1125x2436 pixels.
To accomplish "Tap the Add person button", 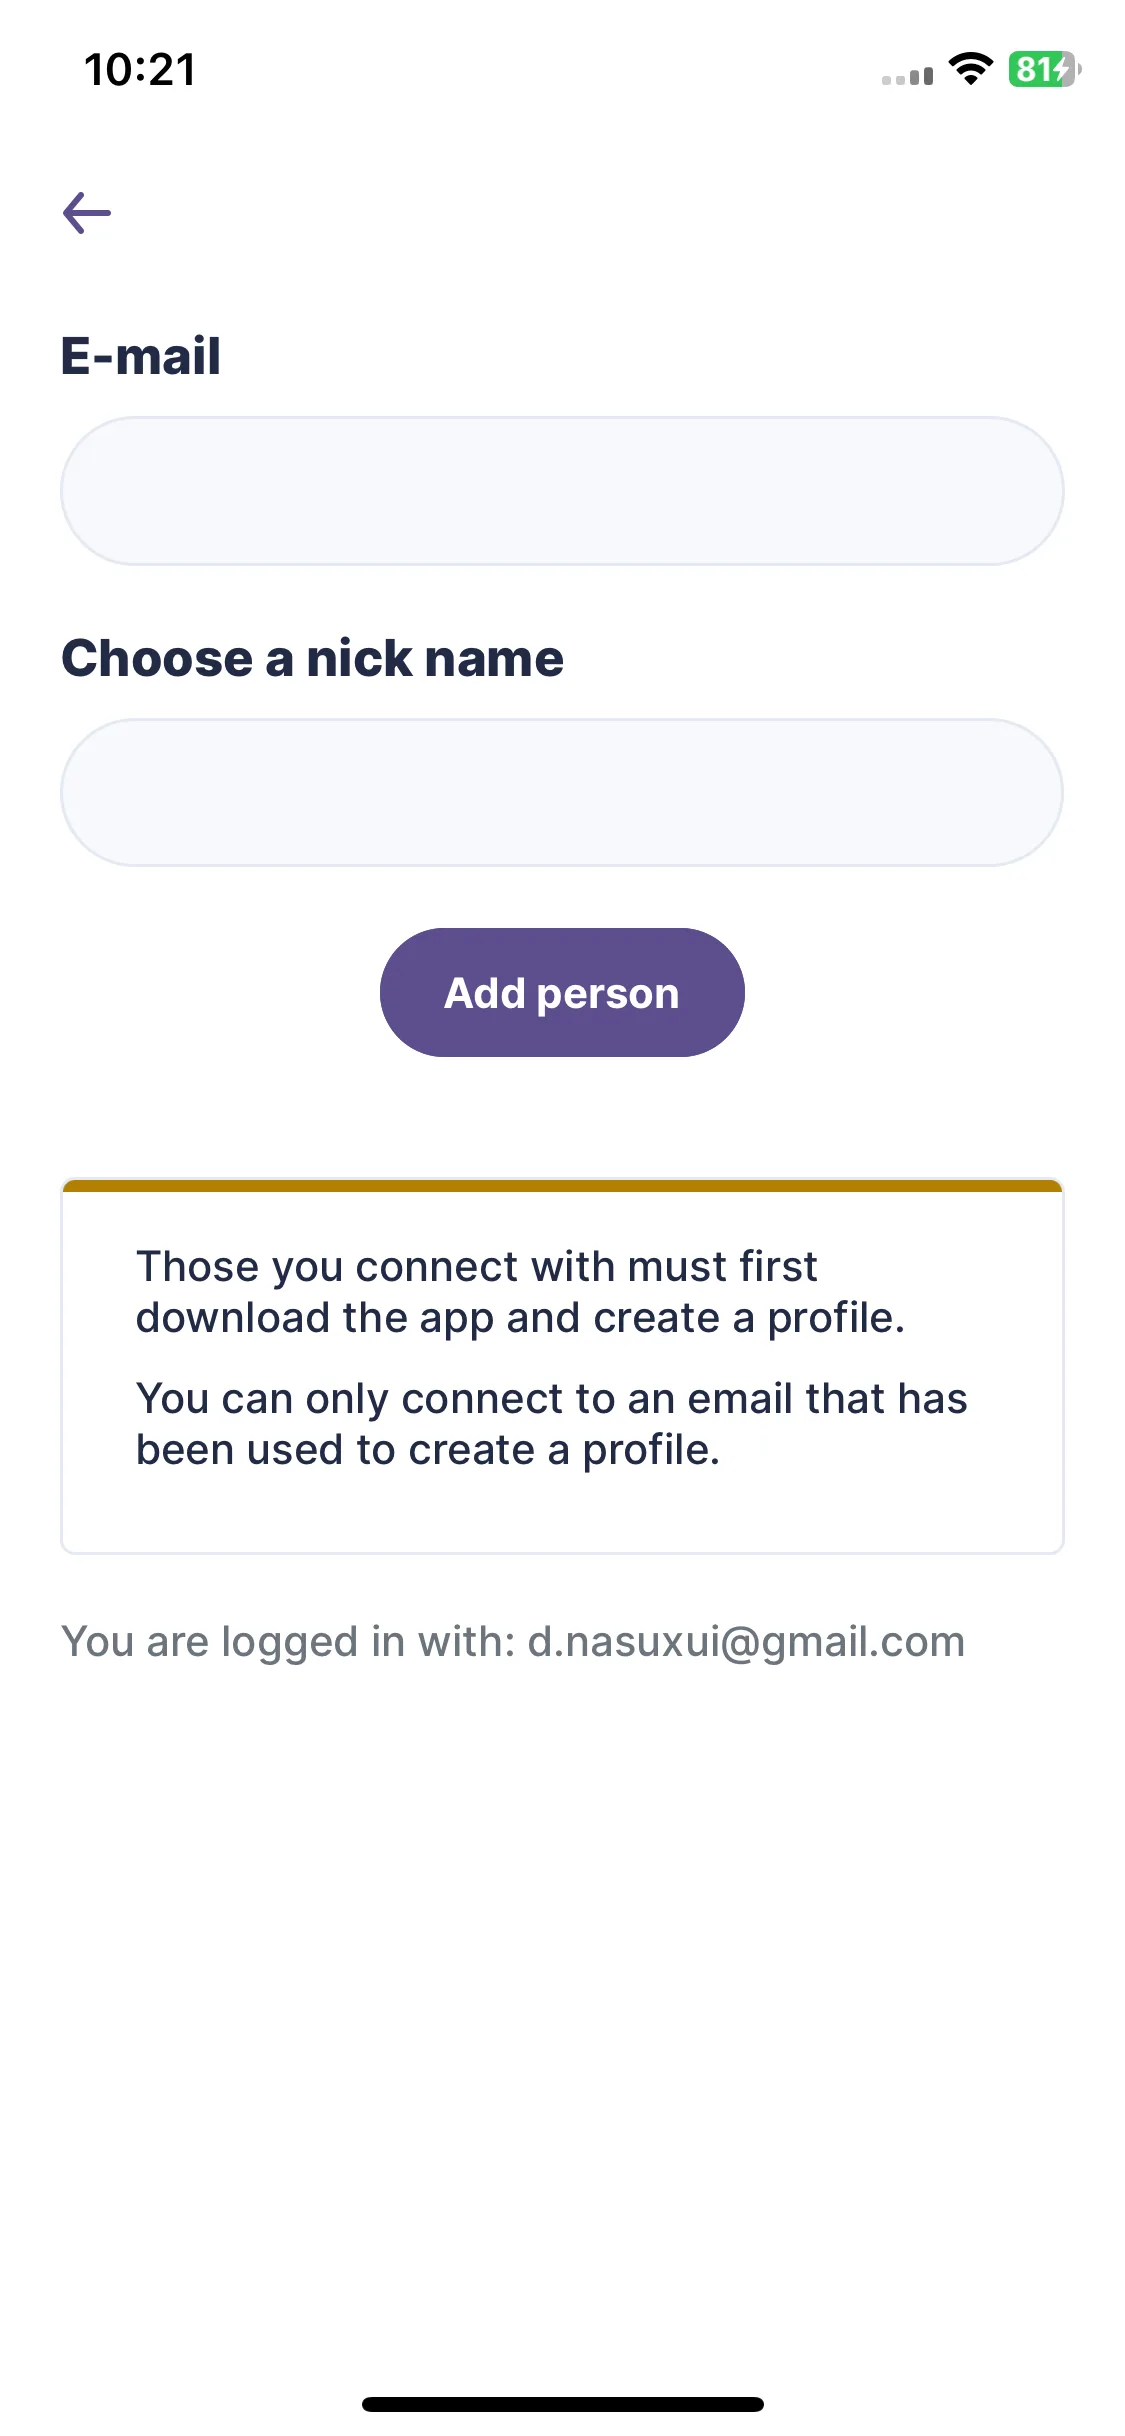I will click(562, 992).
